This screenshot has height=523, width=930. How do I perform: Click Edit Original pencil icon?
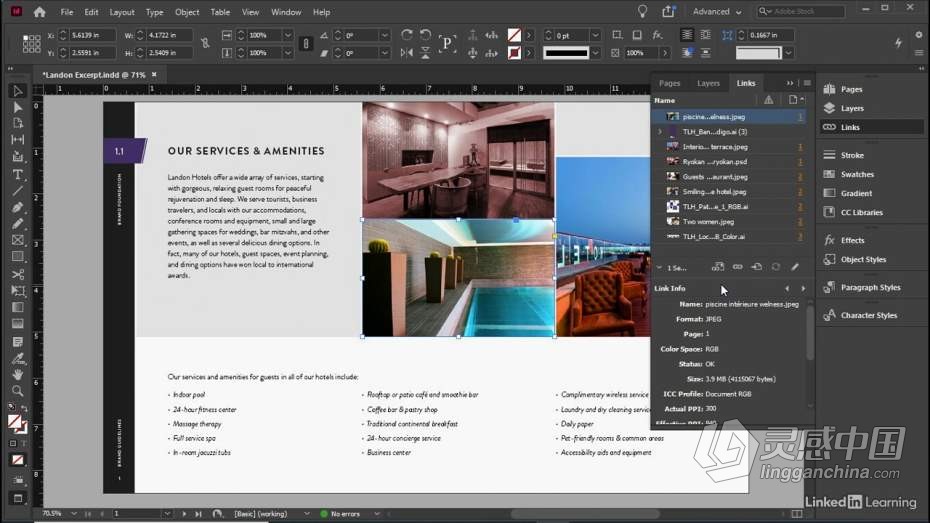click(x=795, y=267)
